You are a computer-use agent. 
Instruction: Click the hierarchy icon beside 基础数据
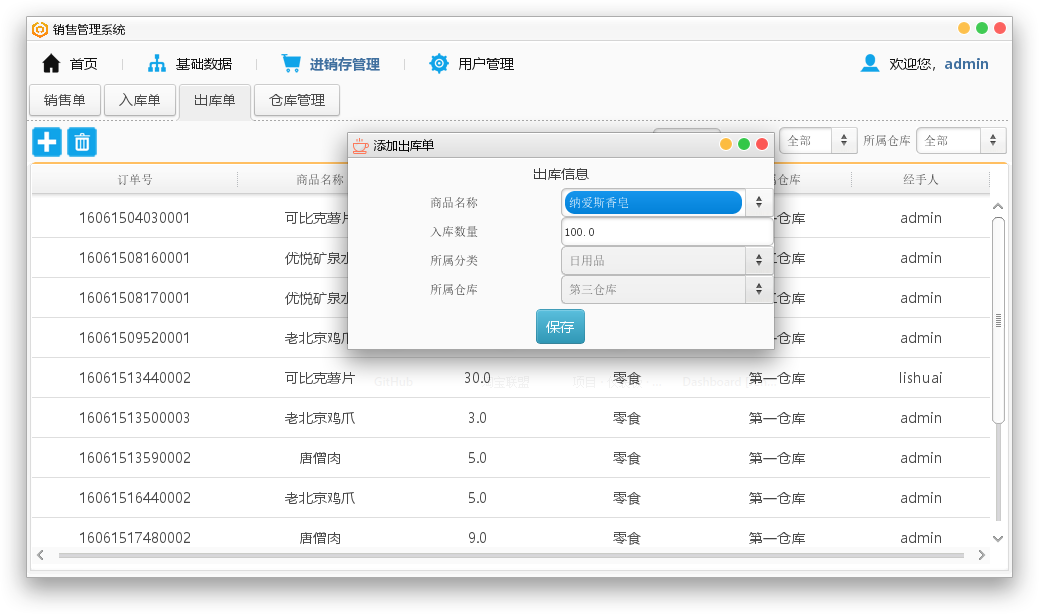pyautogui.click(x=157, y=64)
